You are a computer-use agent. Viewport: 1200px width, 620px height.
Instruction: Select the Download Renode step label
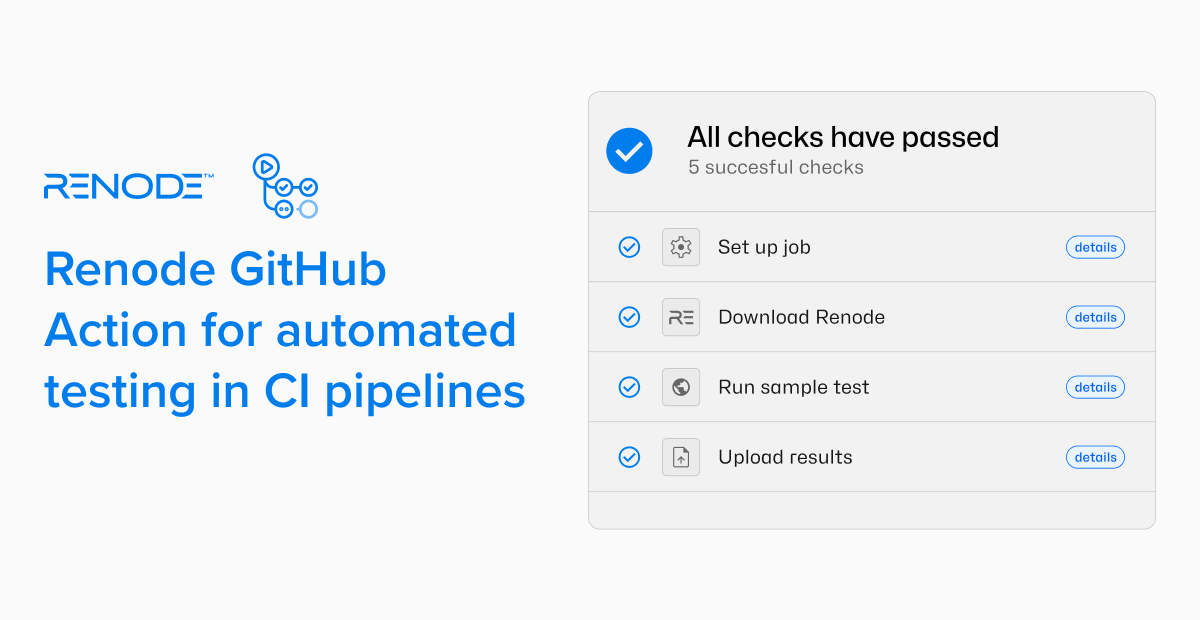801,317
